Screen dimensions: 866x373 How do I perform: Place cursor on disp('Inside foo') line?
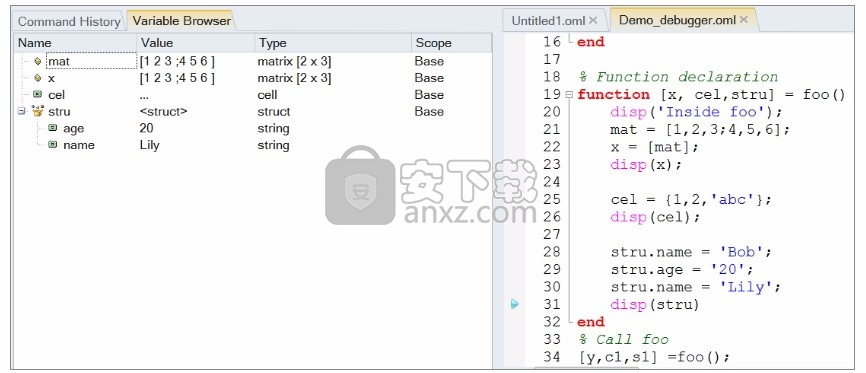pyautogui.click(x=696, y=112)
